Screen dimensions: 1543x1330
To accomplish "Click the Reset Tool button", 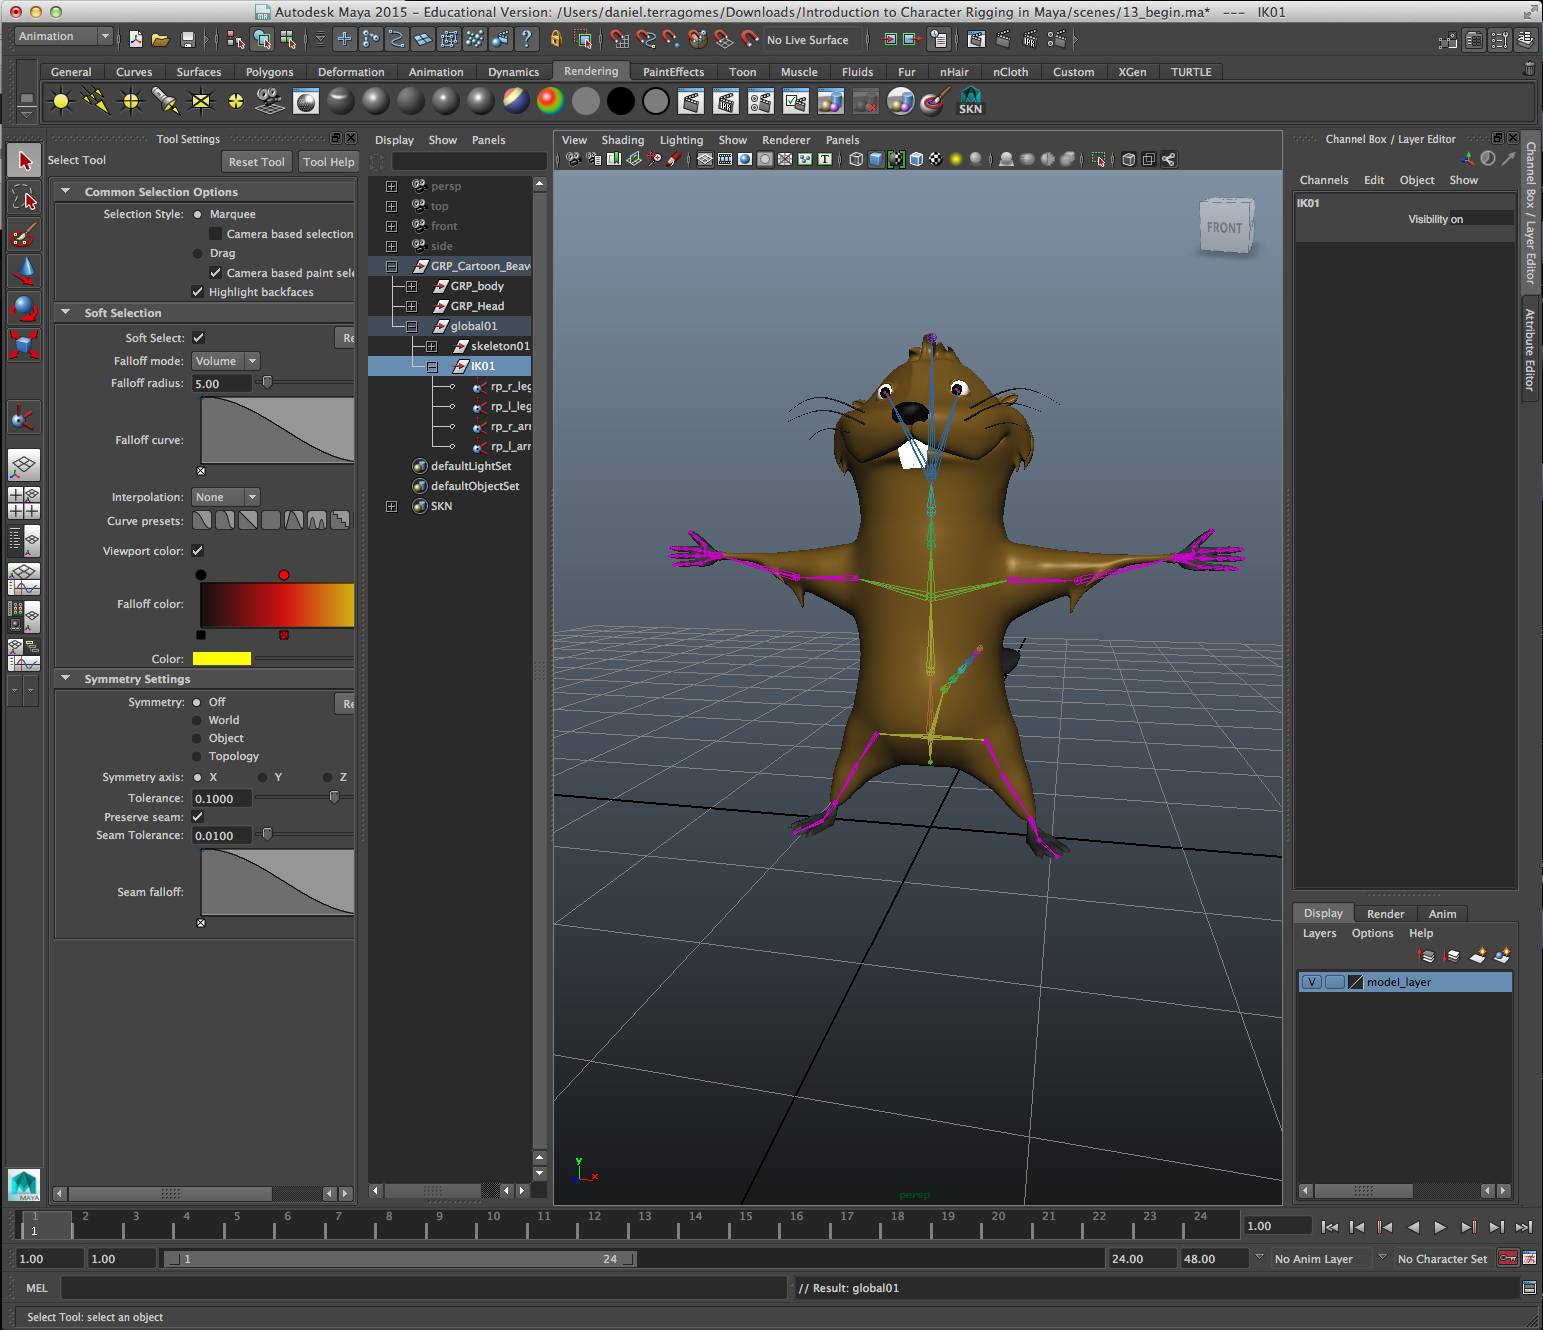I will coord(256,161).
